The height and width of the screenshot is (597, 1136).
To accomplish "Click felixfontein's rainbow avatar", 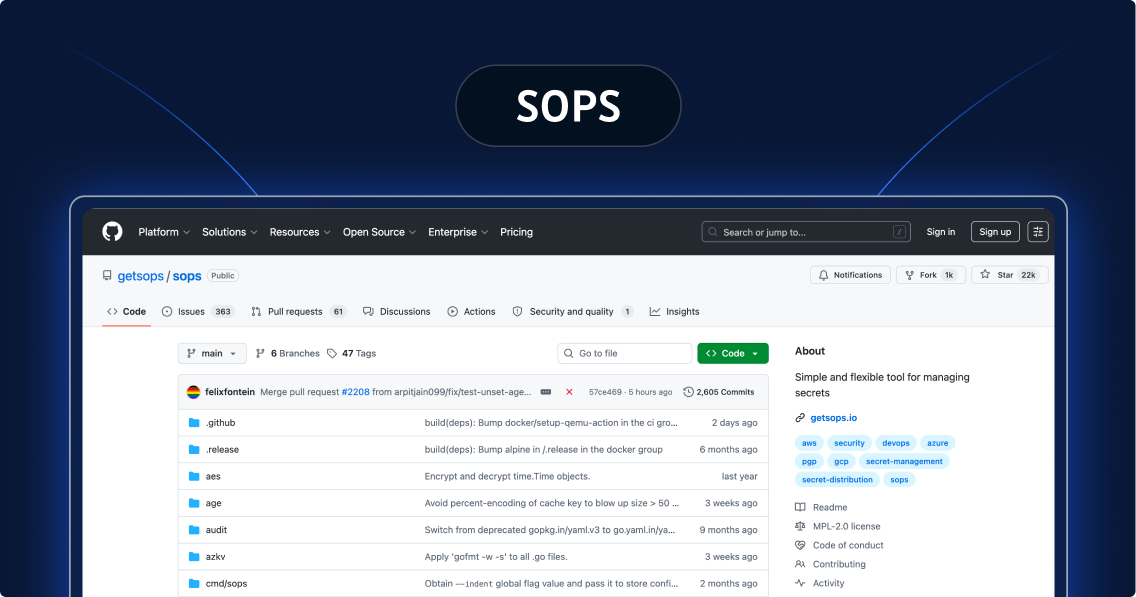I will click(x=193, y=392).
